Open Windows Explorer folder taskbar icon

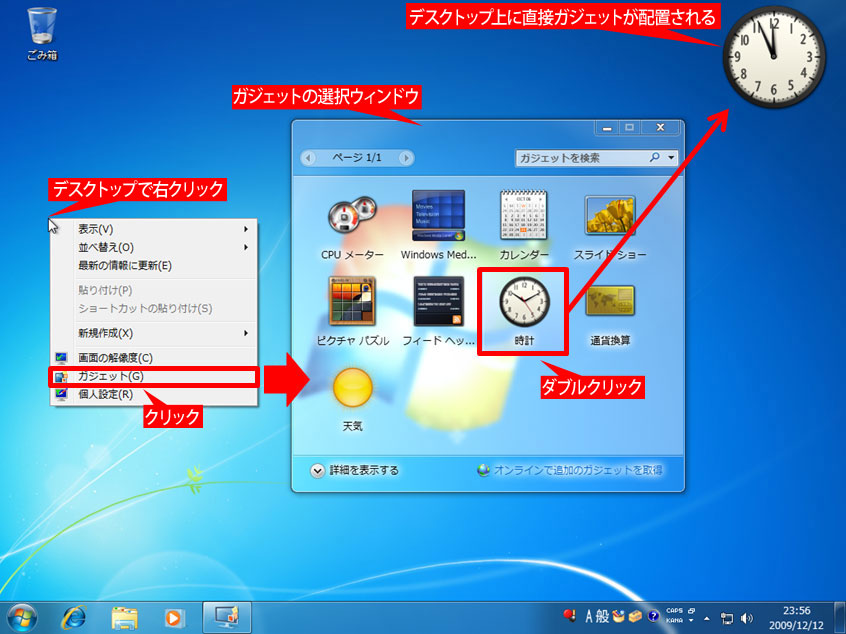(x=124, y=617)
